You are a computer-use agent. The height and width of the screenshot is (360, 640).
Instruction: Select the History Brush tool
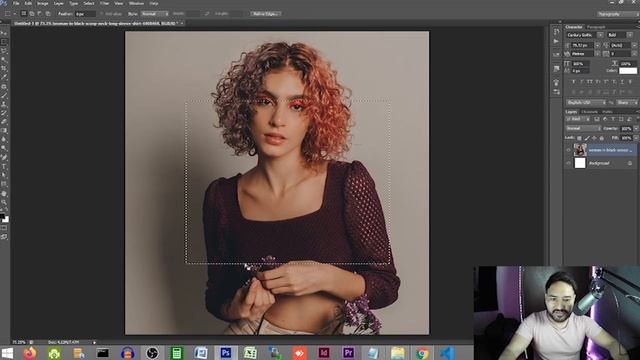(4, 113)
